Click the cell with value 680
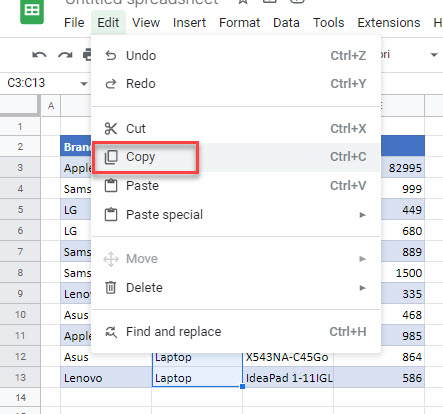This screenshot has width=443, height=414. point(403,230)
